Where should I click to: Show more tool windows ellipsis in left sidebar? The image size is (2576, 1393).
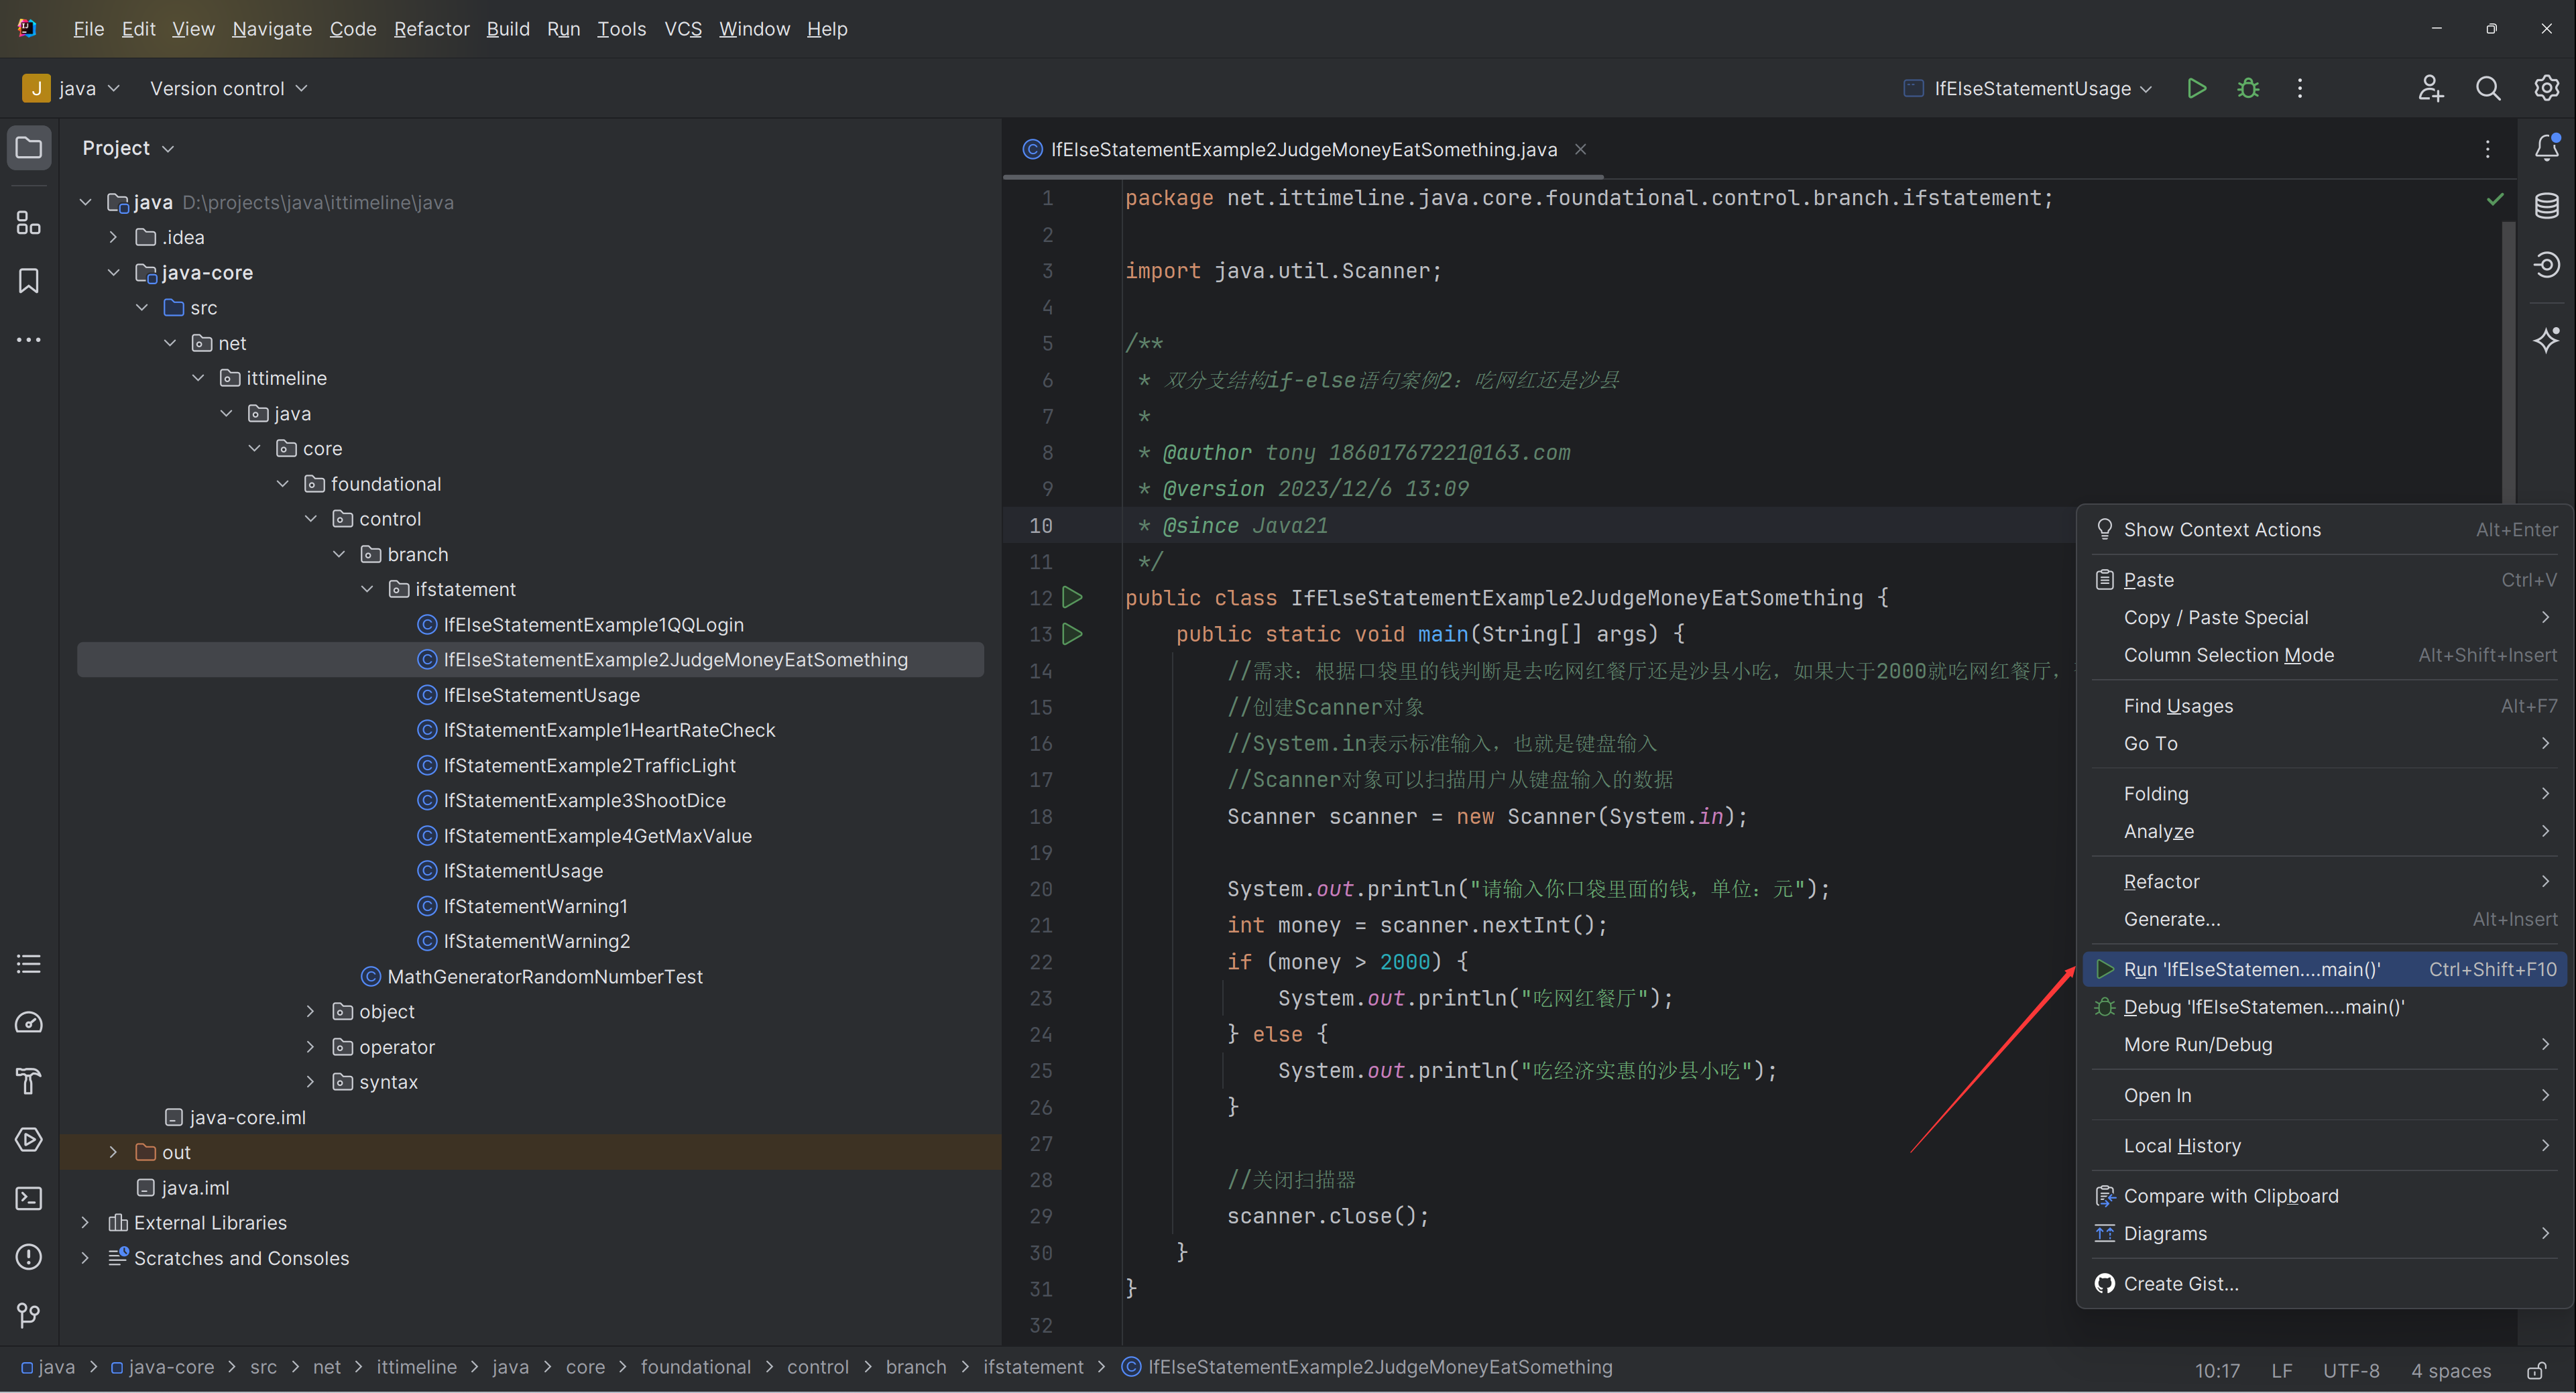29,340
